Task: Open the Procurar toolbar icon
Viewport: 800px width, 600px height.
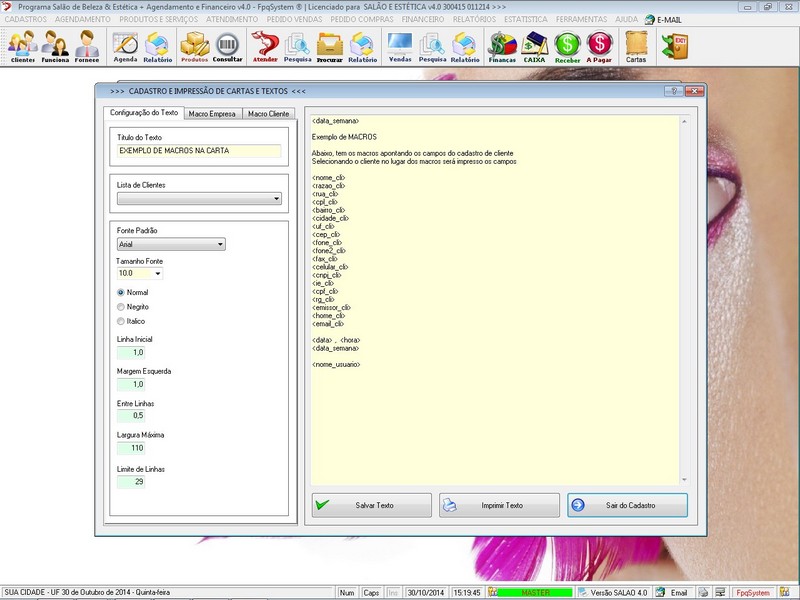Action: click(x=330, y=46)
